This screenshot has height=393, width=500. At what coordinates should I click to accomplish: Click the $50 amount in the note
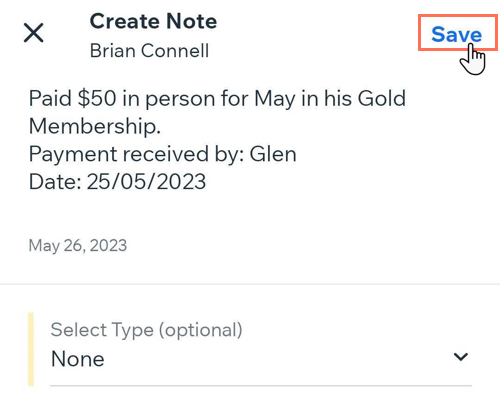point(97,99)
